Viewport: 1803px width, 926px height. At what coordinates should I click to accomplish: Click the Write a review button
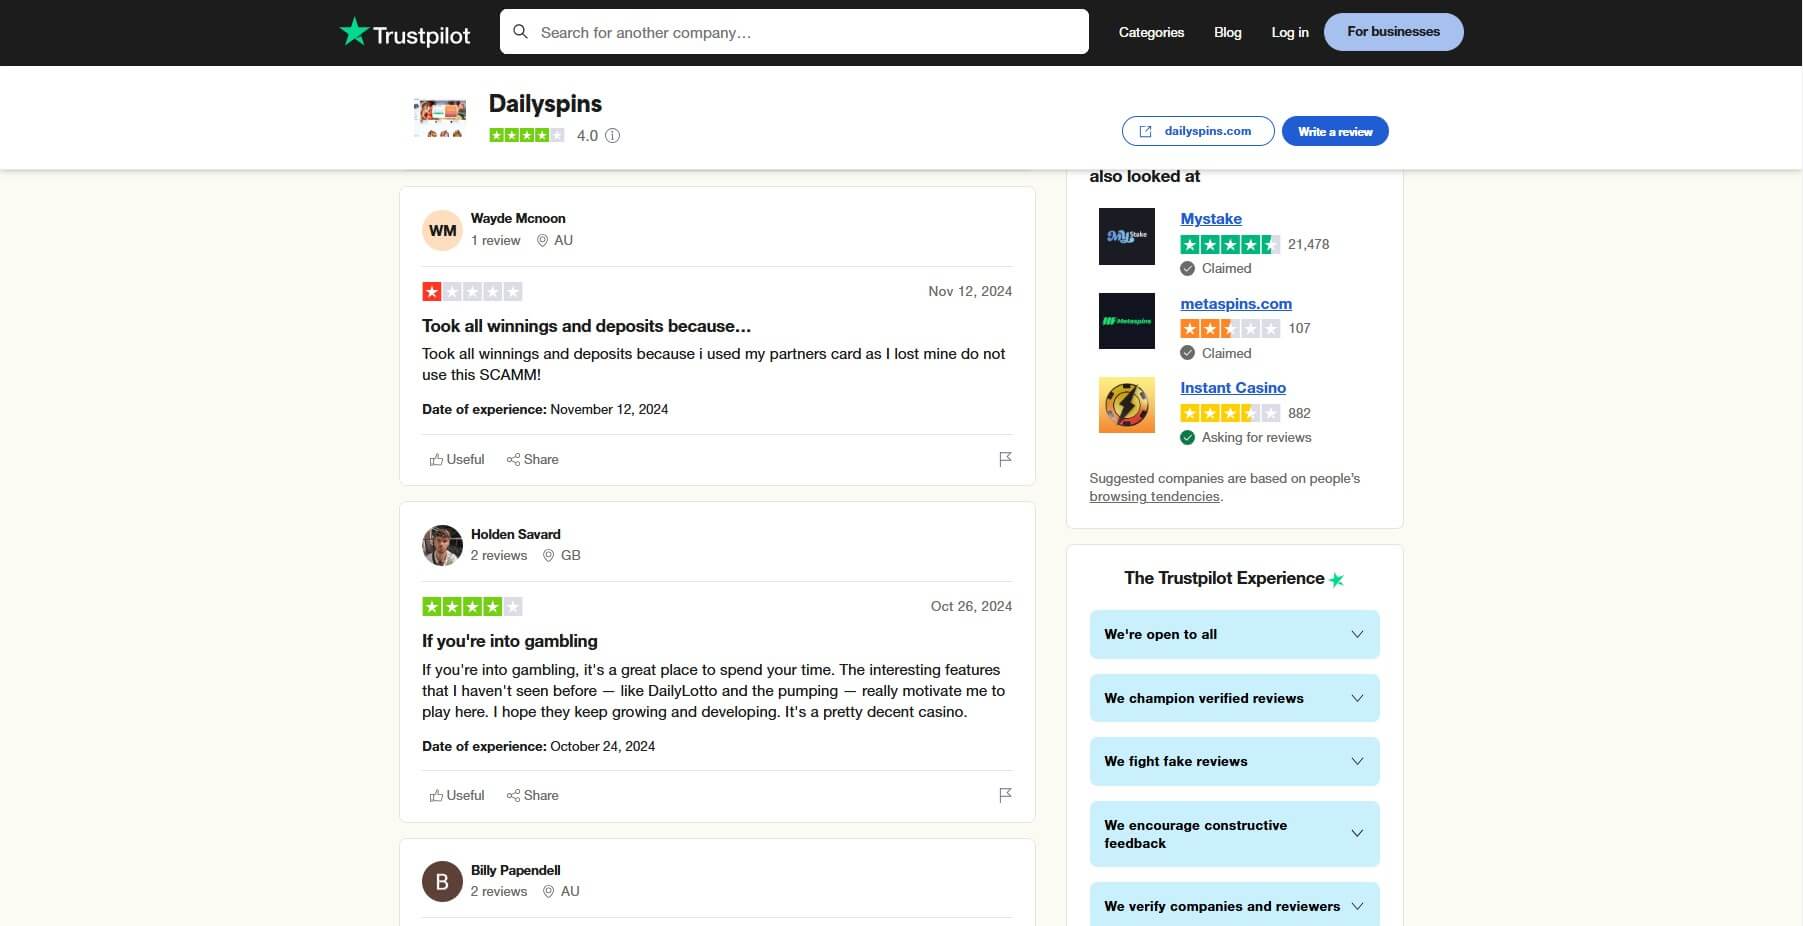coord(1334,131)
